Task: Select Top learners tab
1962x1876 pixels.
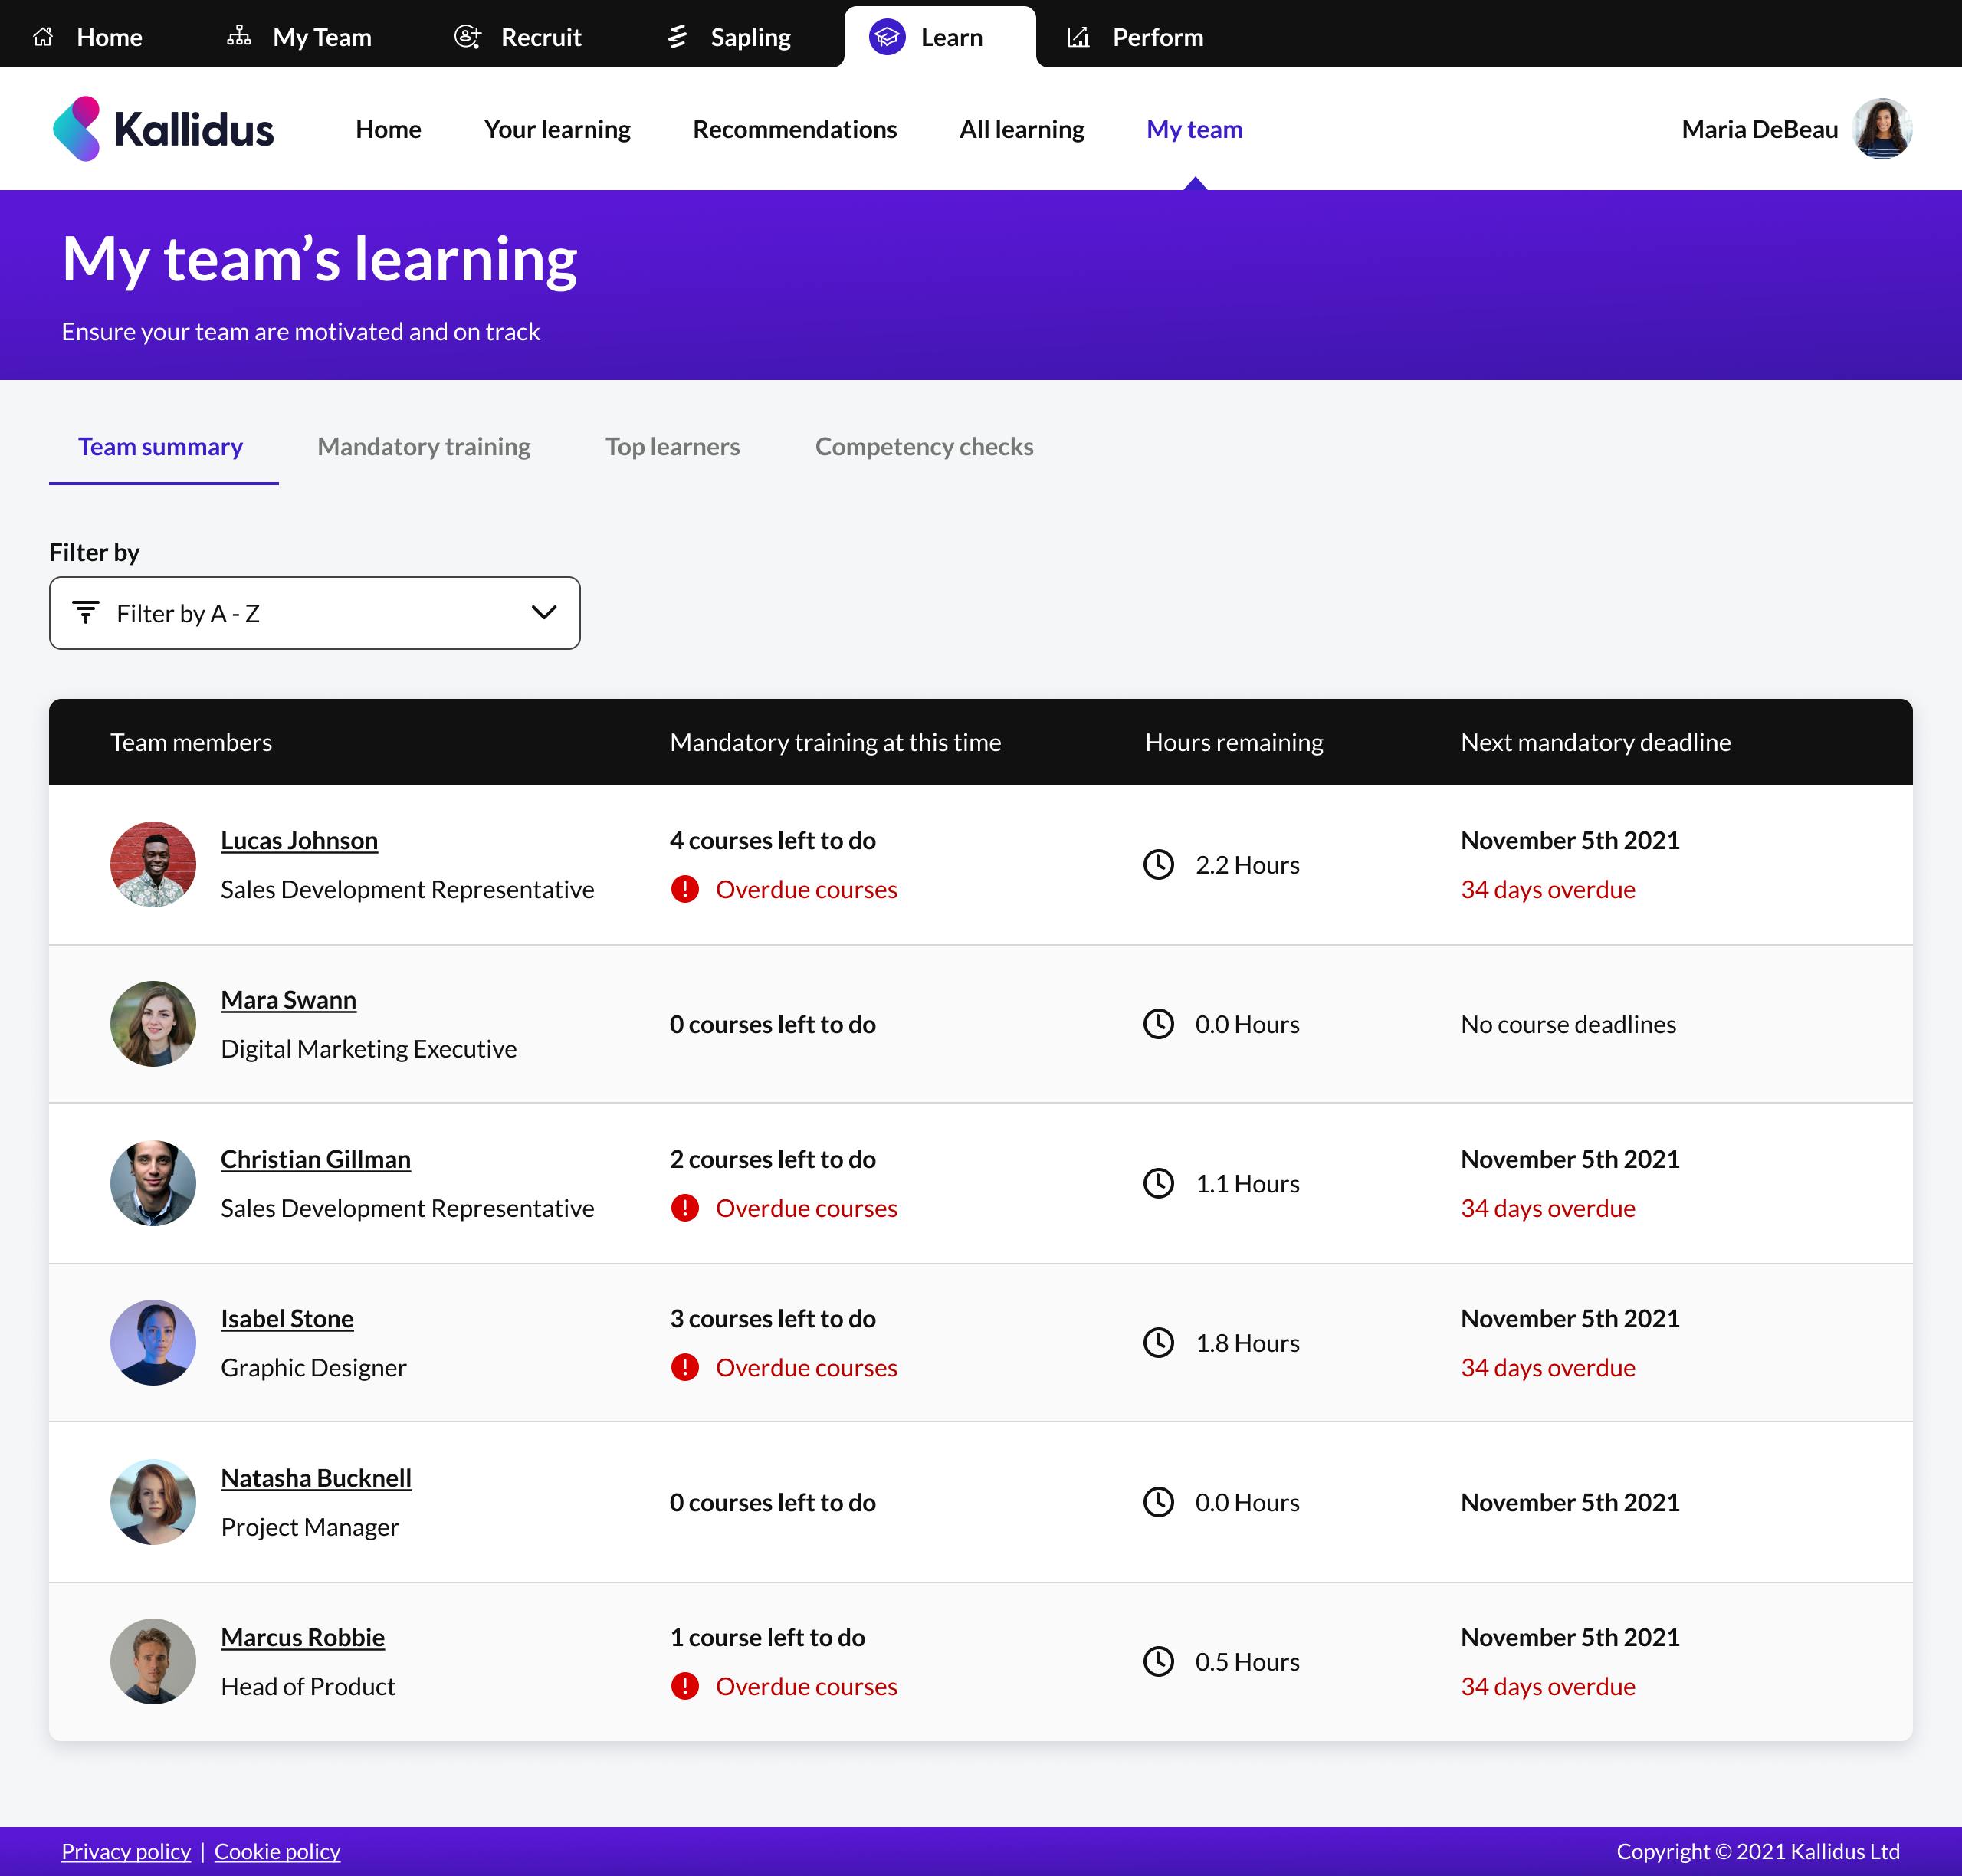Action: (x=672, y=447)
